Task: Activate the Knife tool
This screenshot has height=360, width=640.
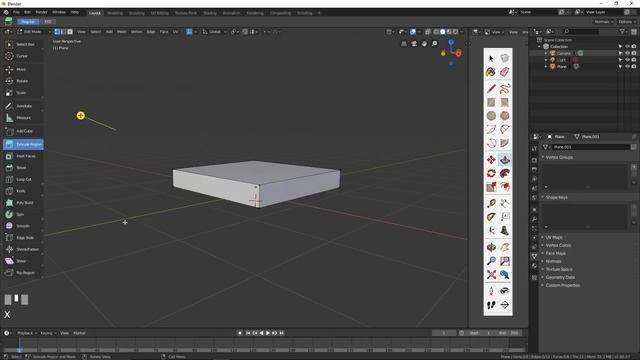Action: coord(23,191)
